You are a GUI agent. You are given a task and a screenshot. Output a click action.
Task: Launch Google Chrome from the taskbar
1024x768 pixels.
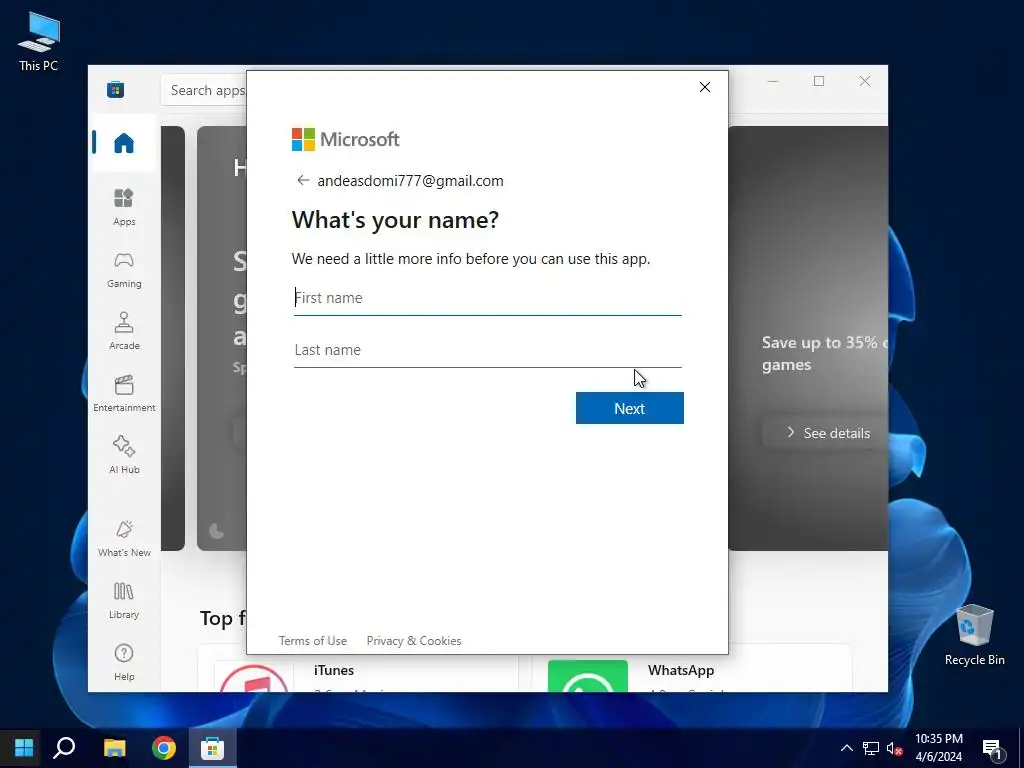click(x=164, y=748)
